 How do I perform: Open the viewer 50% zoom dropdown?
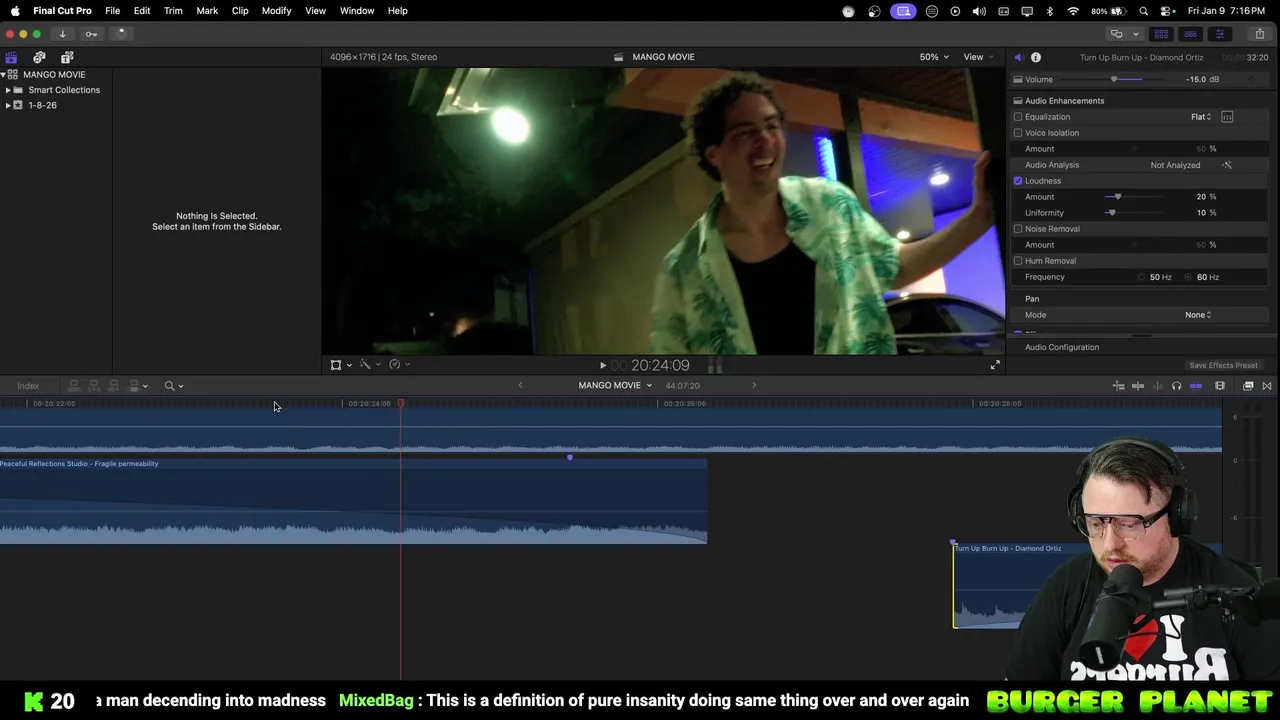pos(934,57)
